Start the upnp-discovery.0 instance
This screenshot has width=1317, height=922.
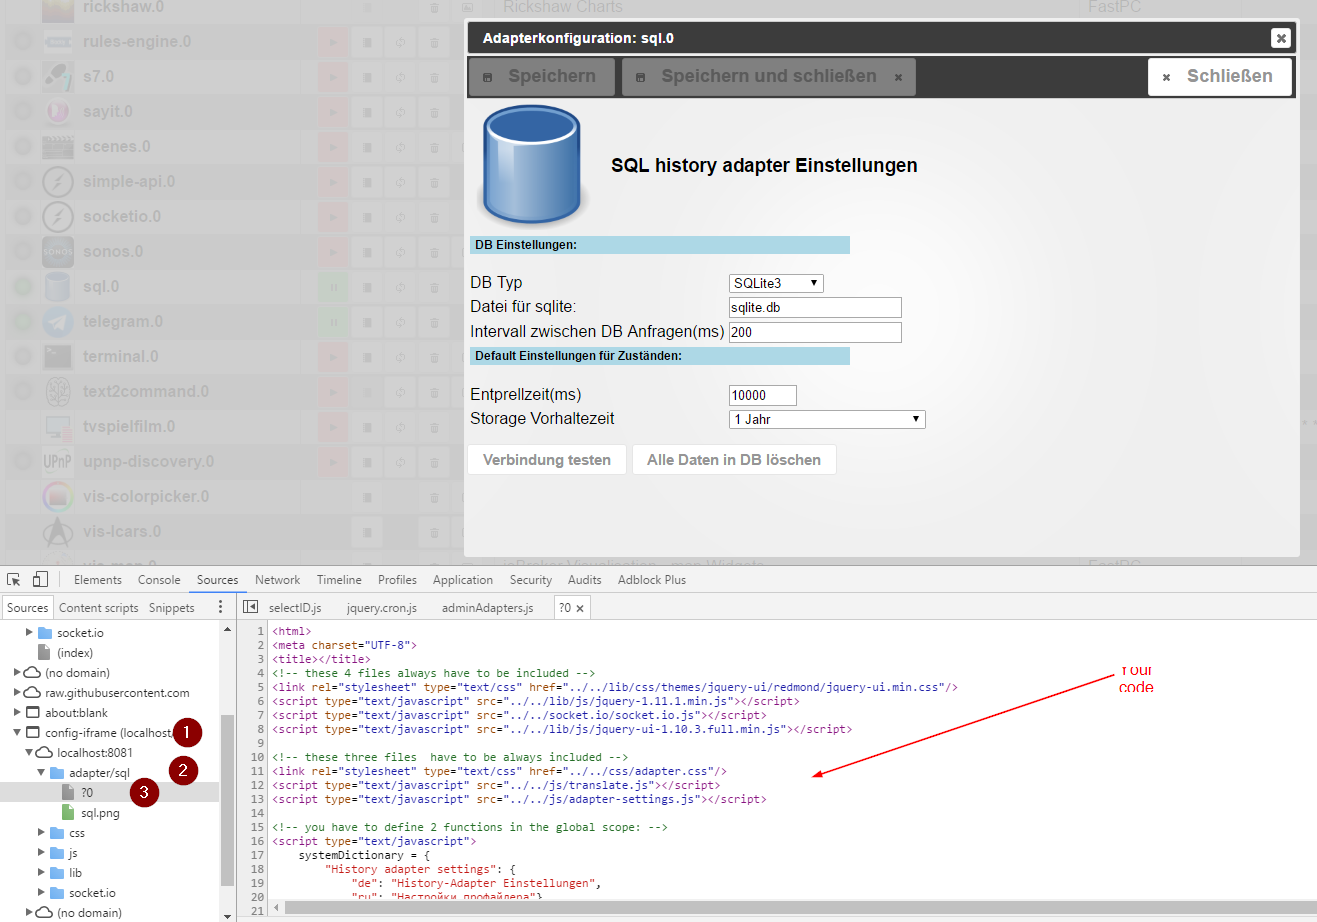333,462
